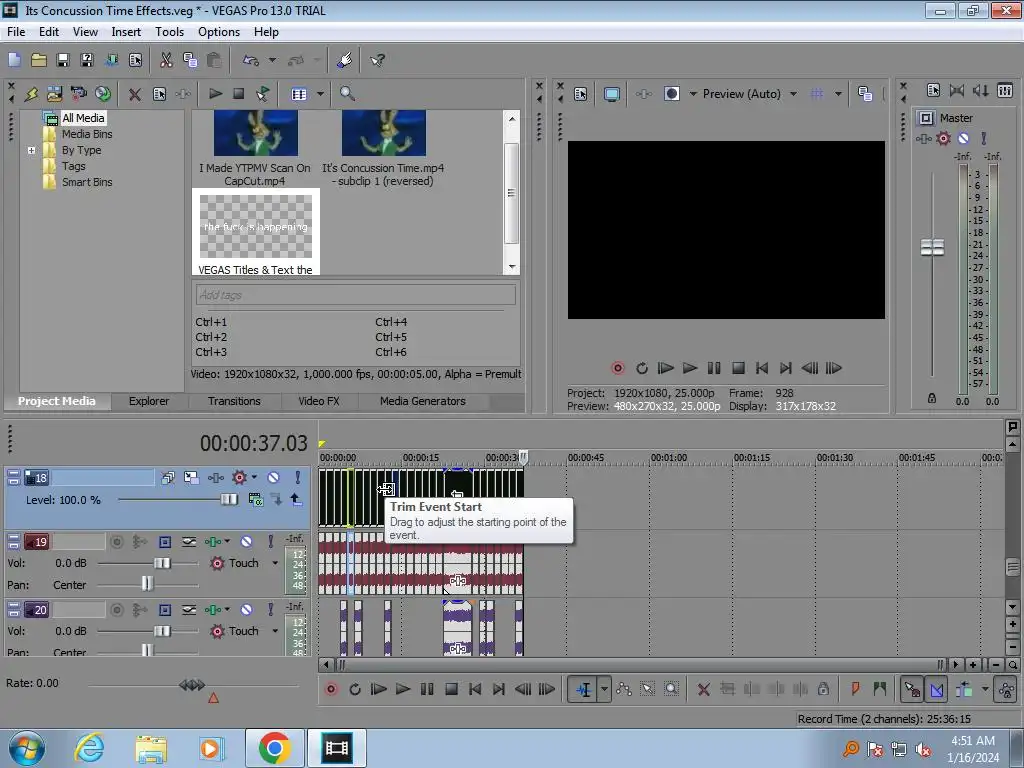1024x768 pixels.
Task: Switch to the Explorer tab
Action: tap(148, 401)
